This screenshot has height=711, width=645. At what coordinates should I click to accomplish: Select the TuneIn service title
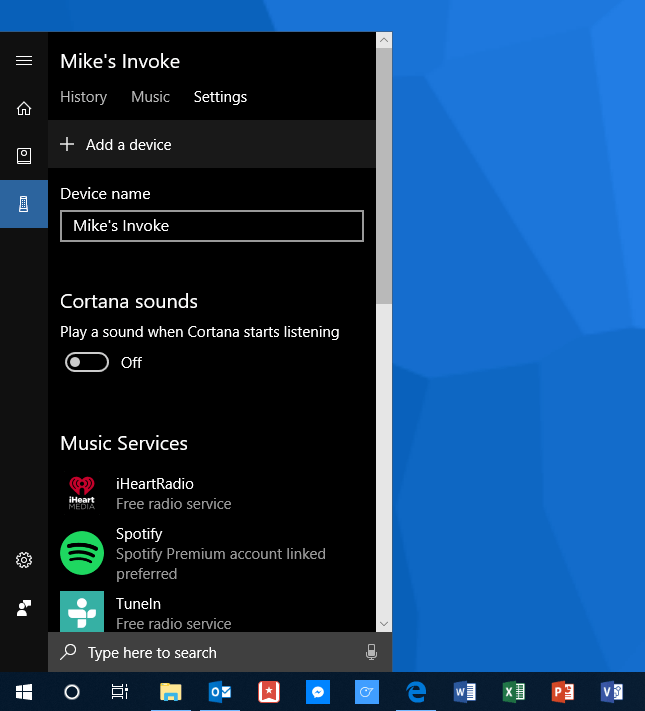(x=138, y=604)
